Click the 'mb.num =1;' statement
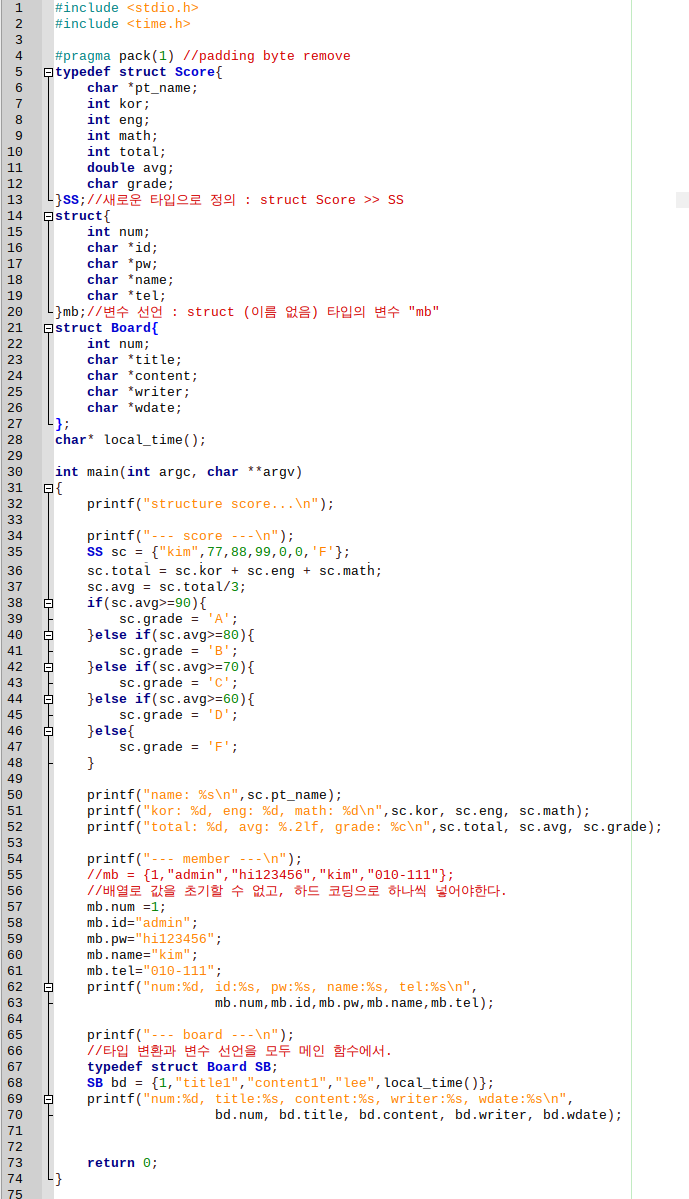Screen dimensions: 689x1199 click(x=126, y=908)
